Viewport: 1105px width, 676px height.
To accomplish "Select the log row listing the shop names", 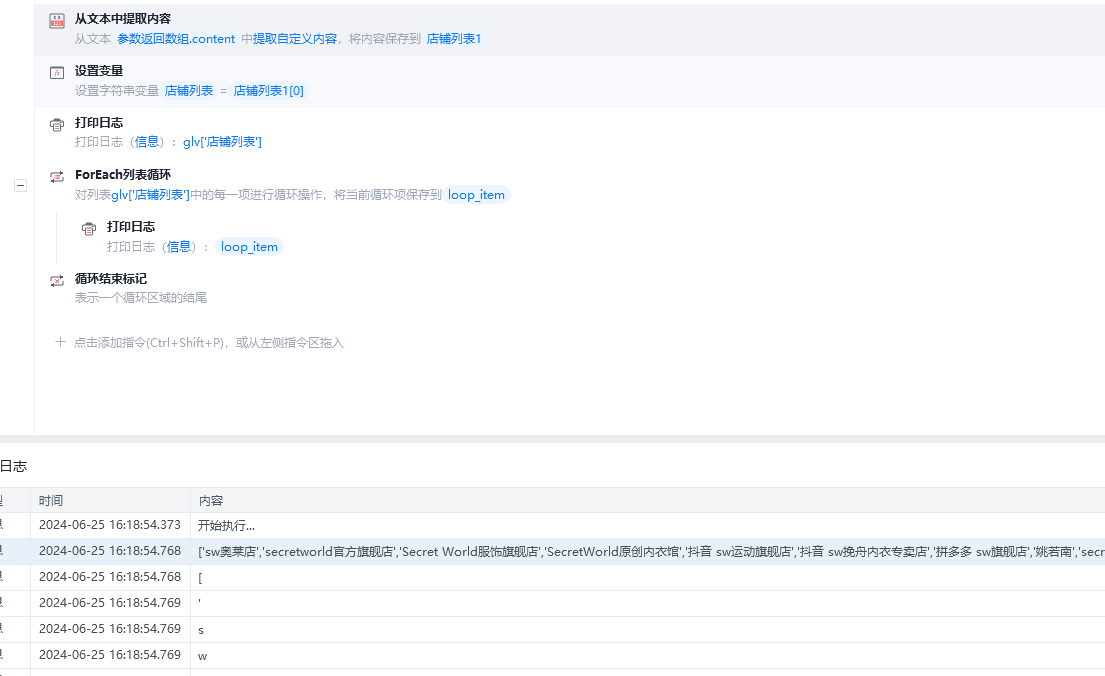I will (x=552, y=551).
